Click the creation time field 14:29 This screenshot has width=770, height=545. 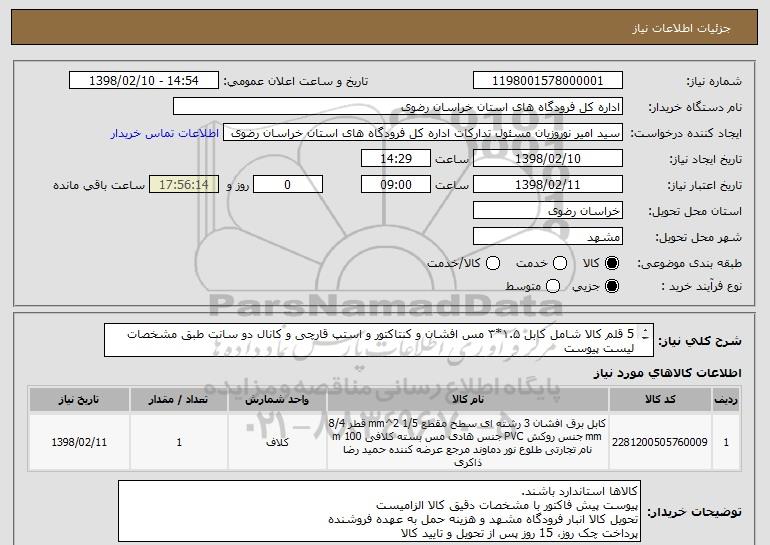point(396,159)
